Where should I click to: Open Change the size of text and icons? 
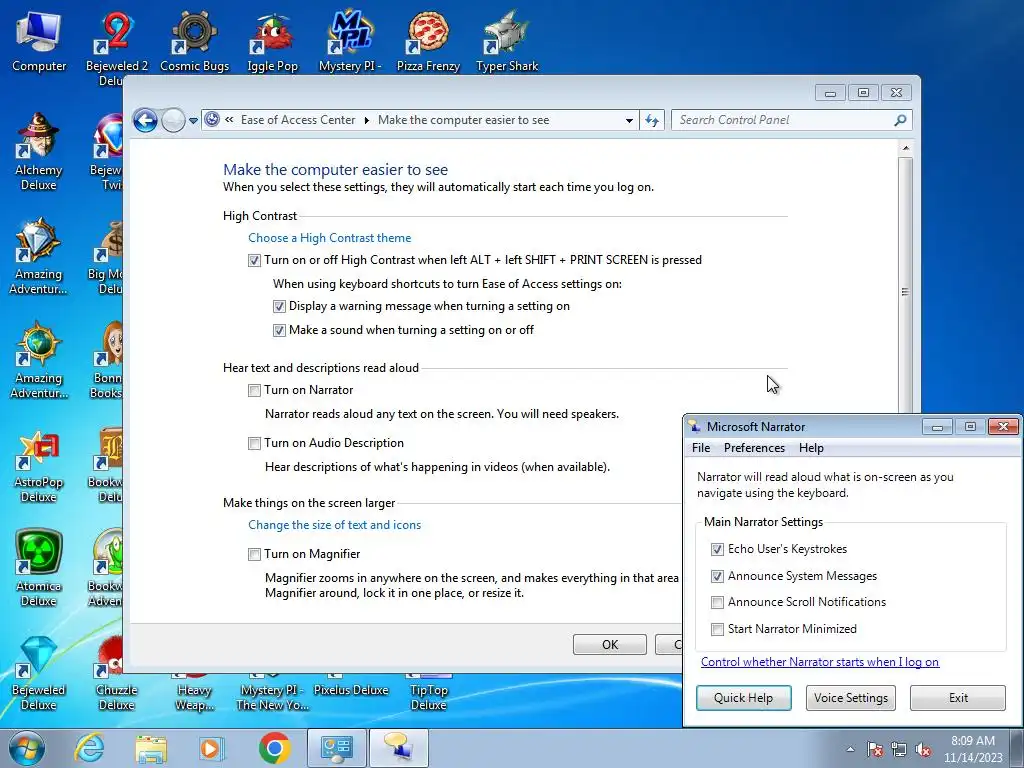(334, 525)
